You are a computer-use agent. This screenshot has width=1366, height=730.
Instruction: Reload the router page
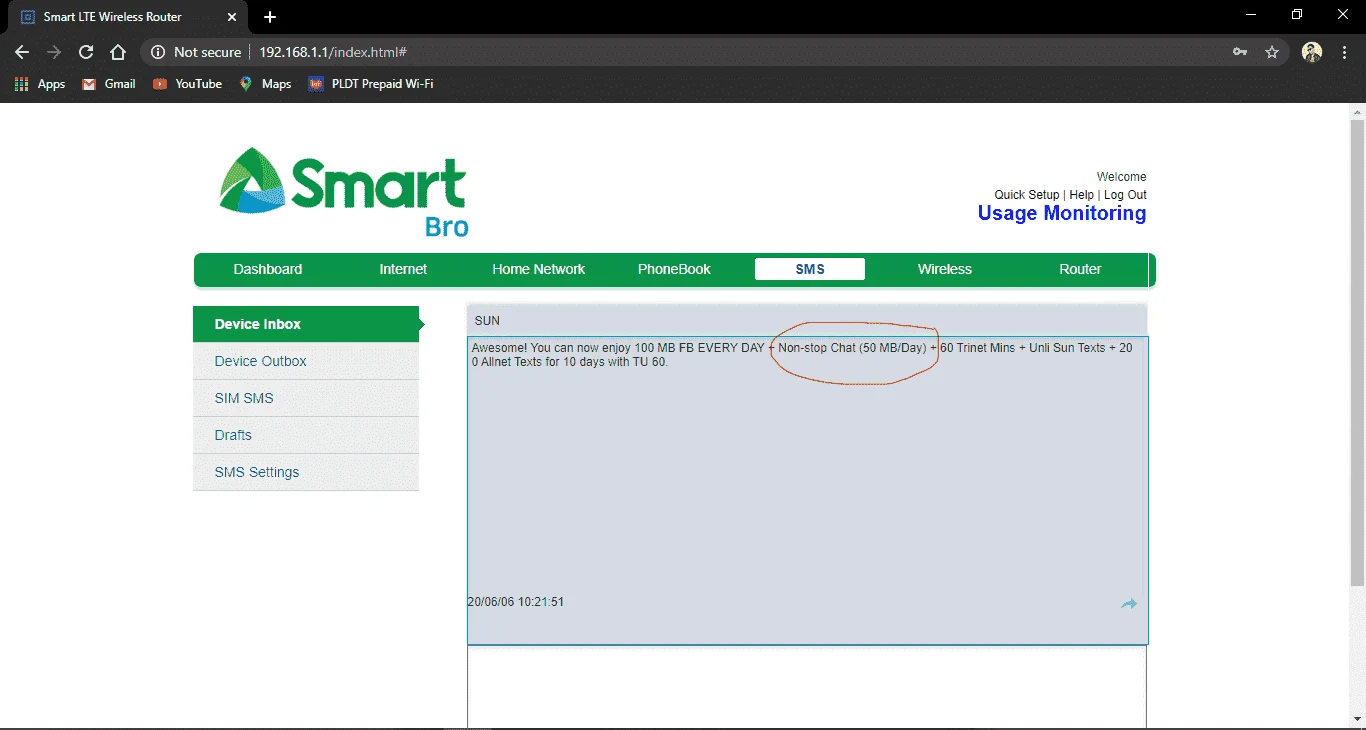86,52
